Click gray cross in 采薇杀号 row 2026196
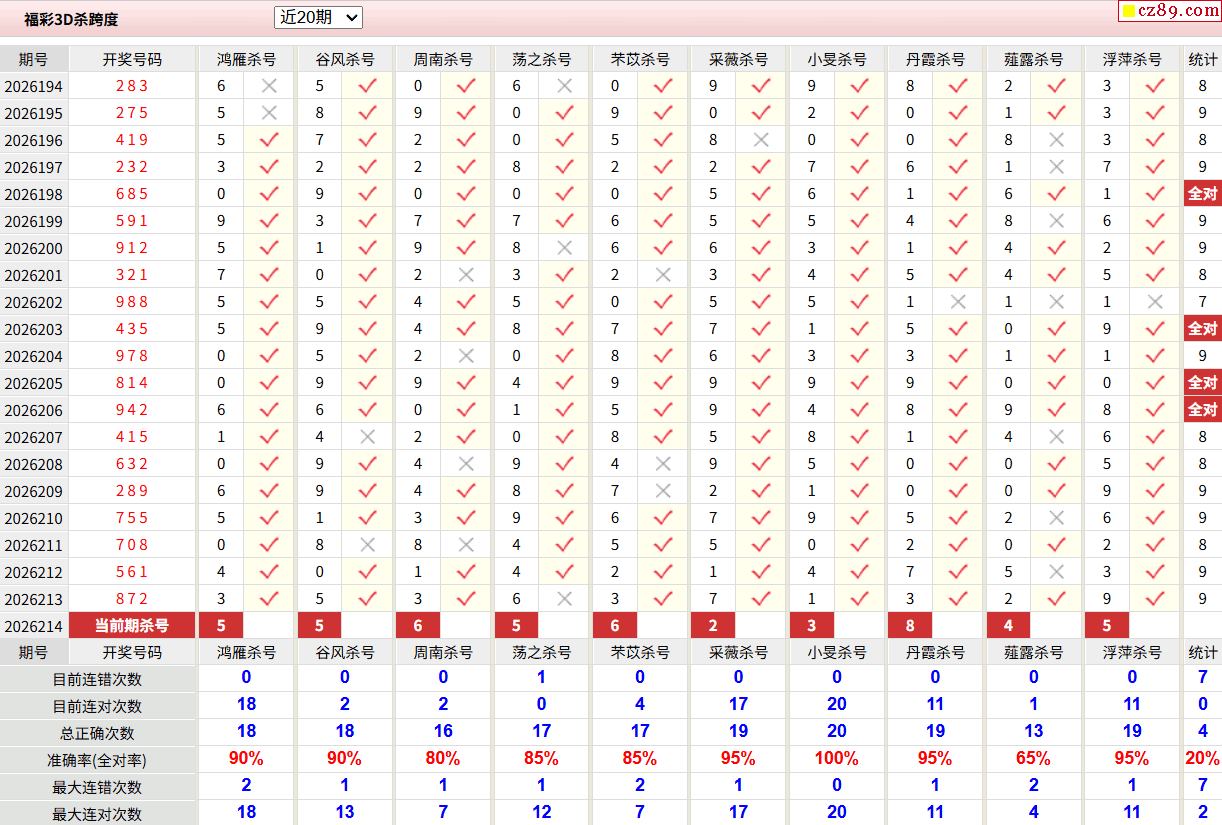1222x825 pixels. pos(761,140)
